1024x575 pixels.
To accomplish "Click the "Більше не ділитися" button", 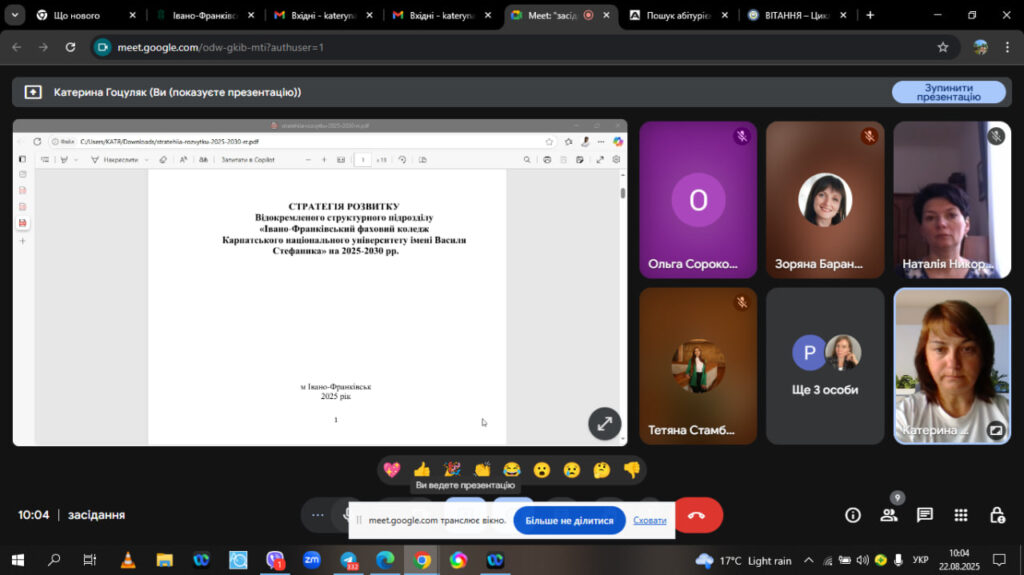I will pyautogui.click(x=569, y=520).
